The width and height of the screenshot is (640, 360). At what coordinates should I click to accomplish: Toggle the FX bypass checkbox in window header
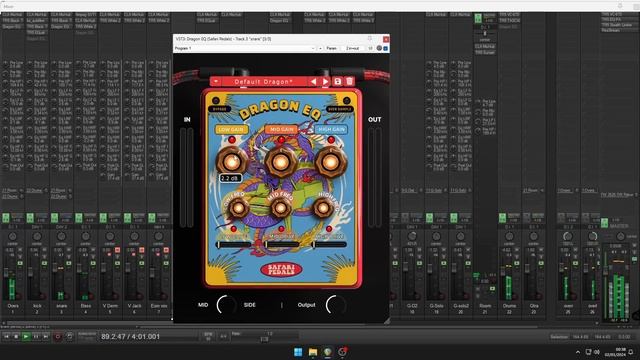coord(385,48)
